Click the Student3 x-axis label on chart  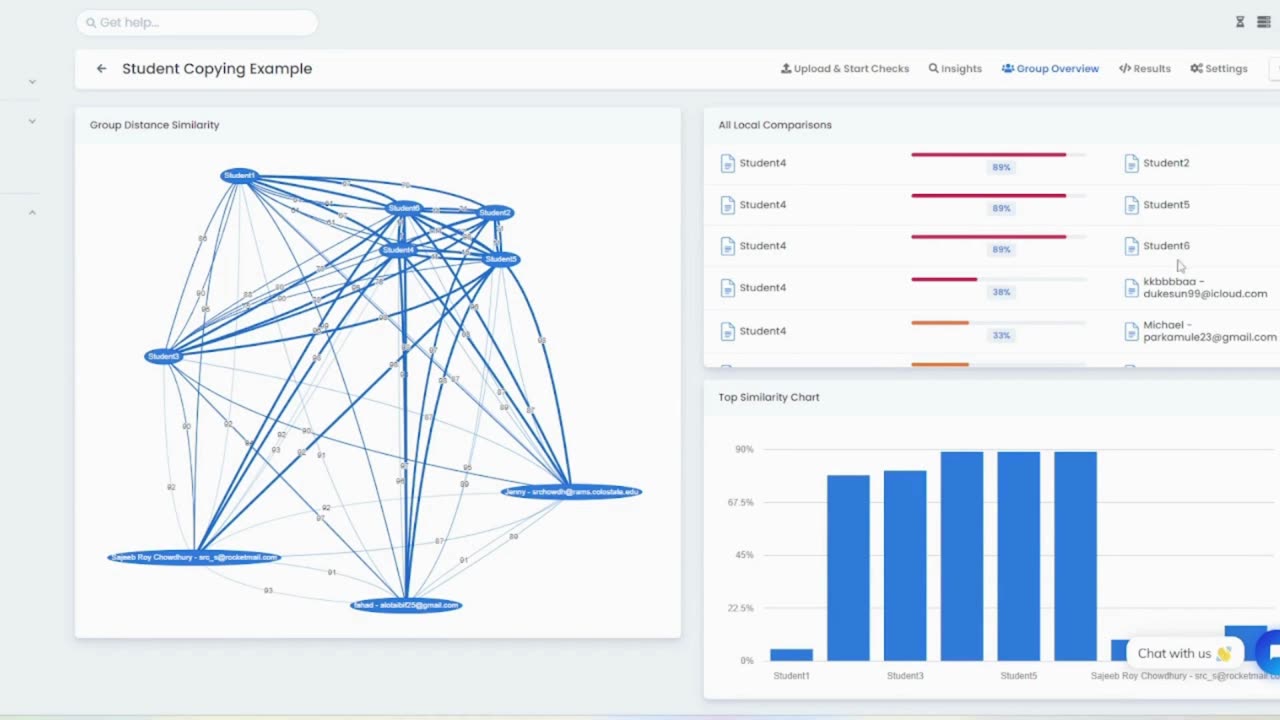905,676
